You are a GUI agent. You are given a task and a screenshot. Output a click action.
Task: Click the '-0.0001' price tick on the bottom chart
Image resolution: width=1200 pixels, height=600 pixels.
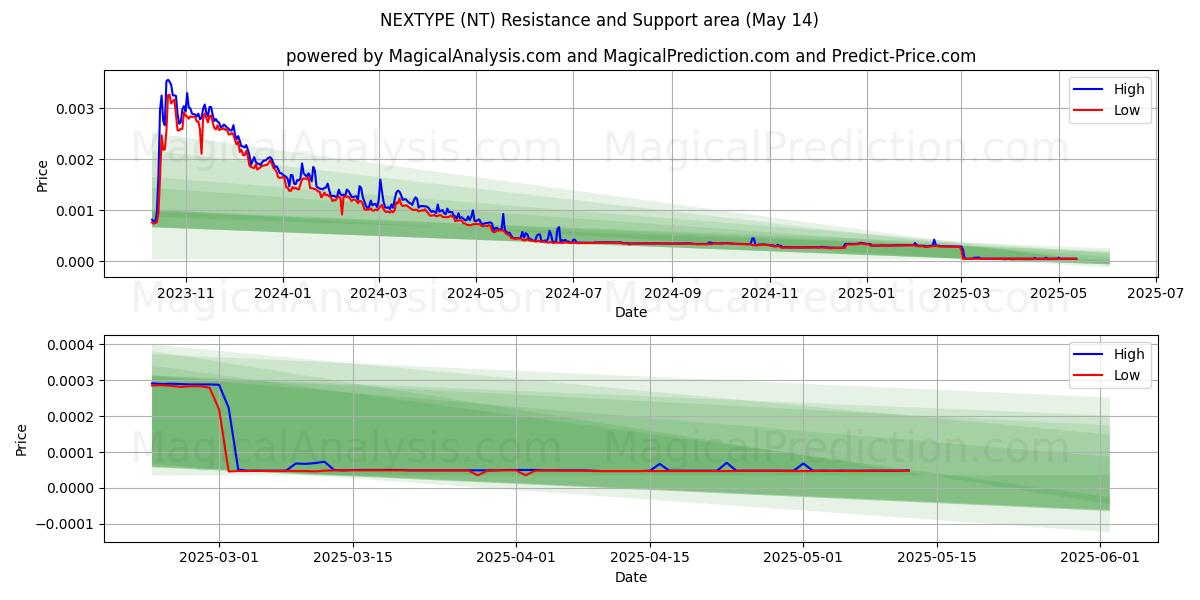tap(67, 524)
